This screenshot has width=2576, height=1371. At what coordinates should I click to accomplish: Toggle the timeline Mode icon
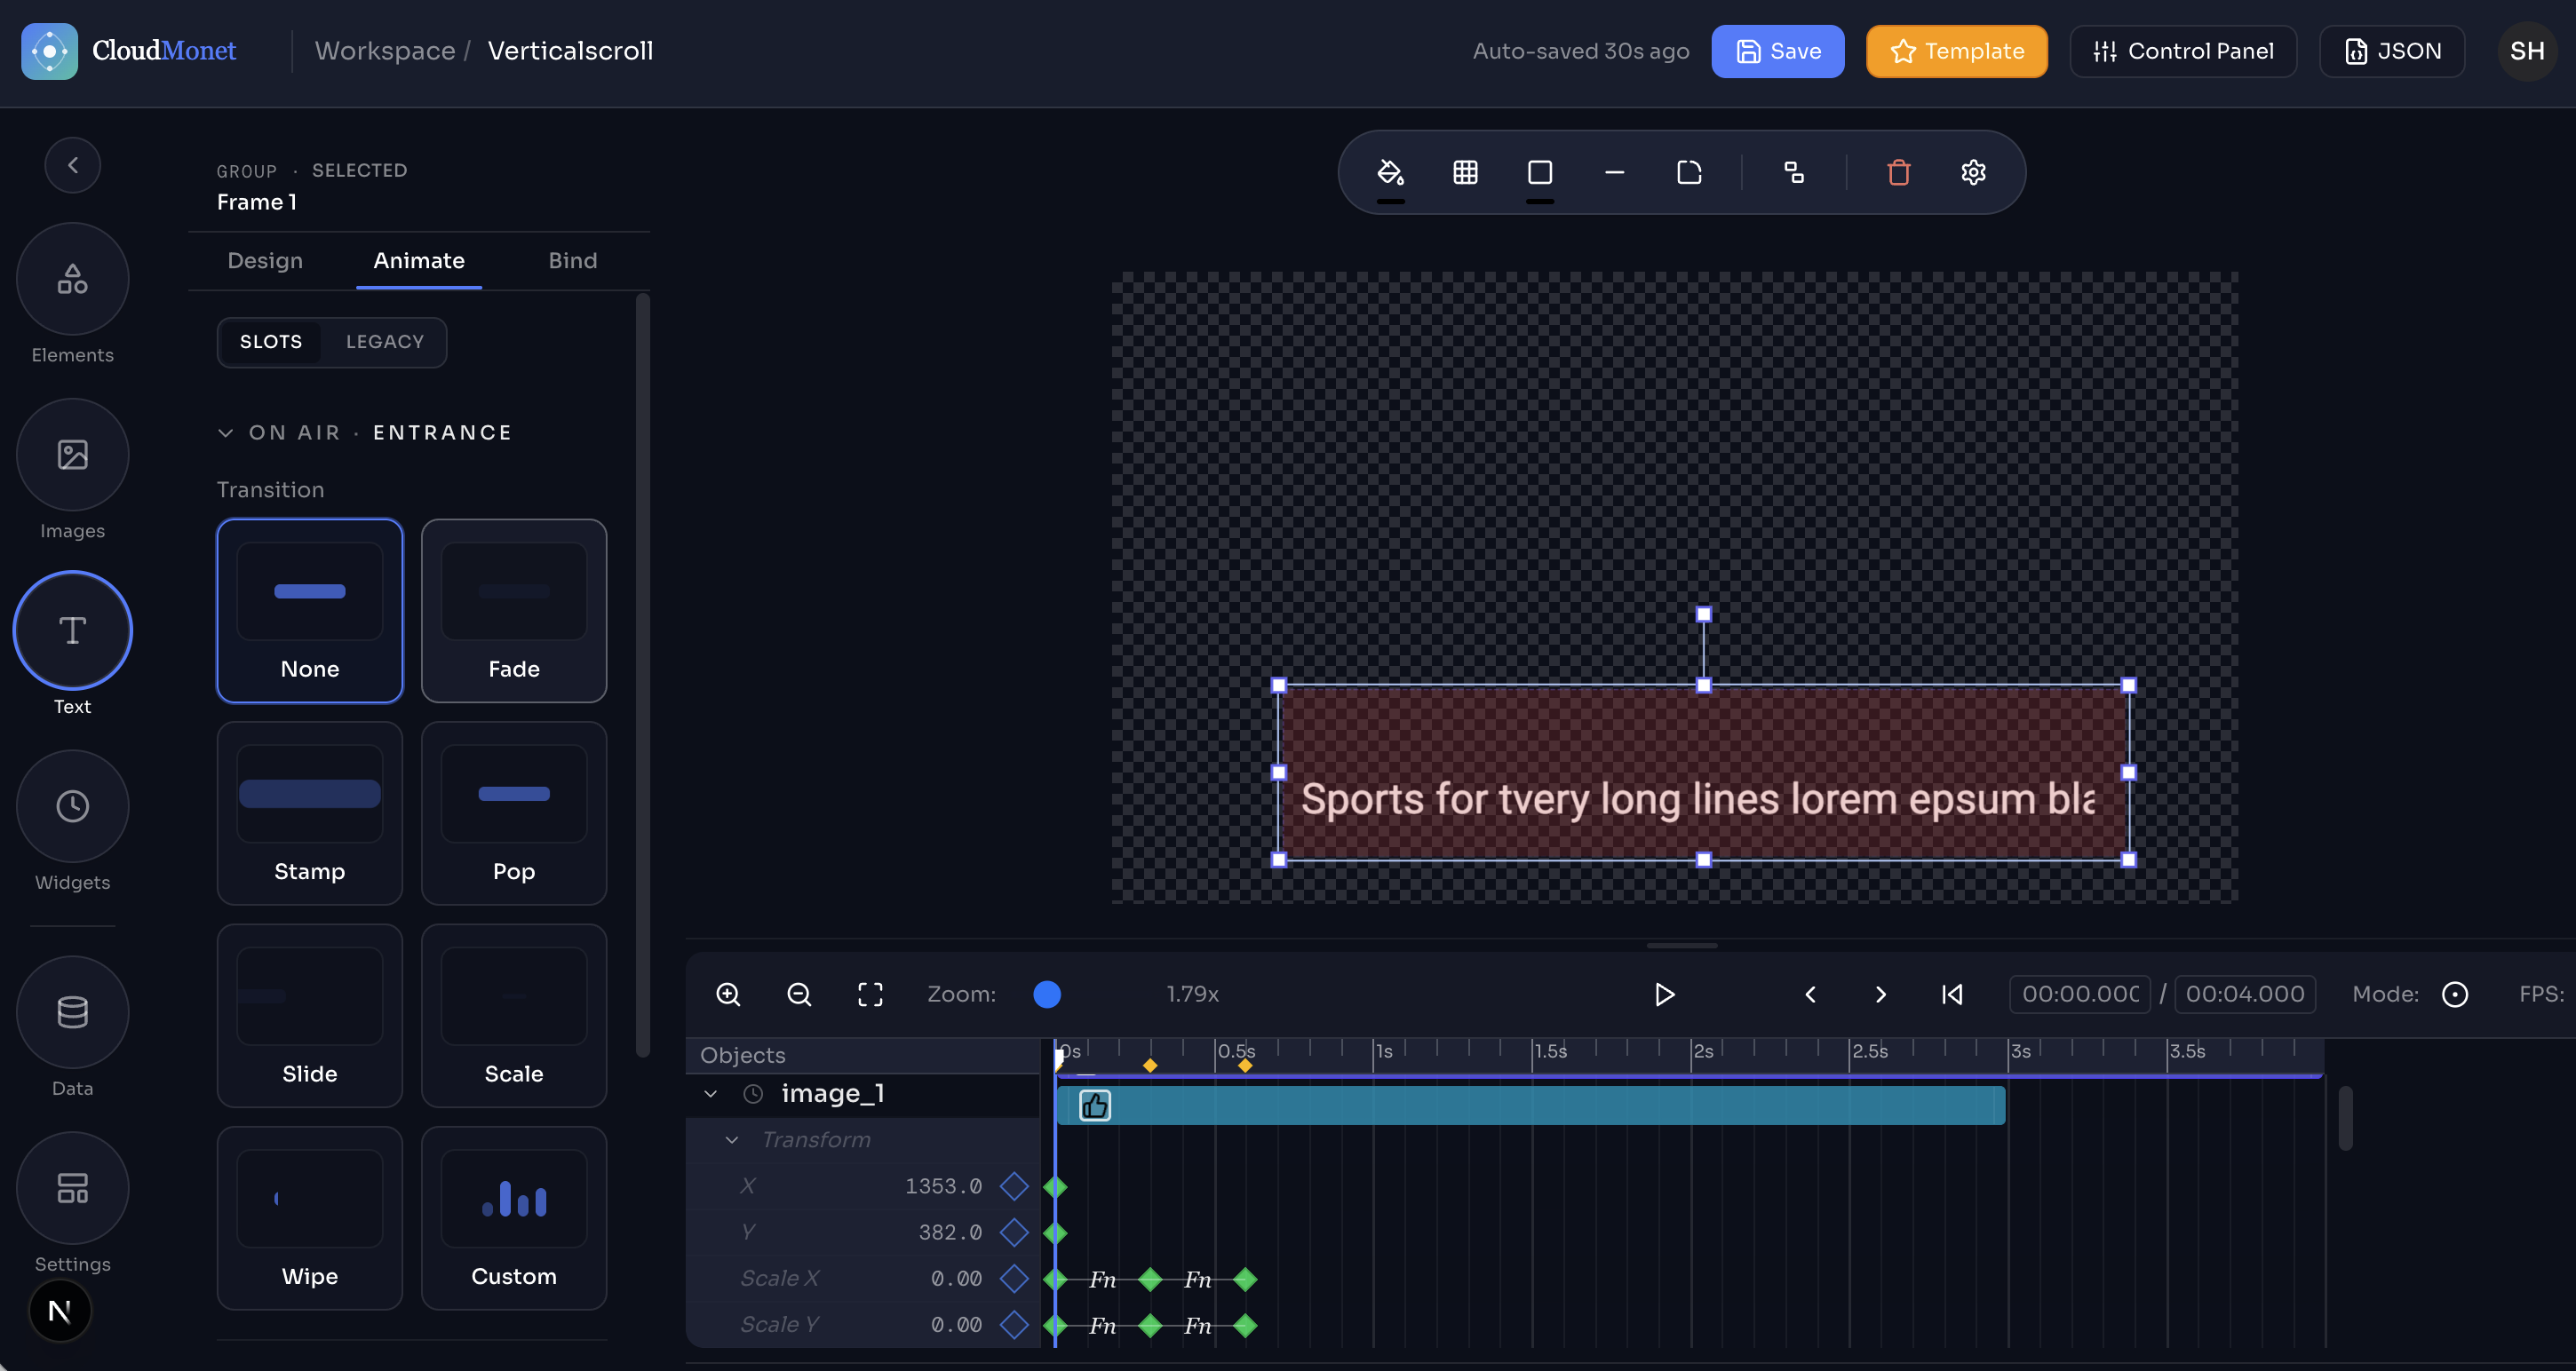click(2454, 994)
